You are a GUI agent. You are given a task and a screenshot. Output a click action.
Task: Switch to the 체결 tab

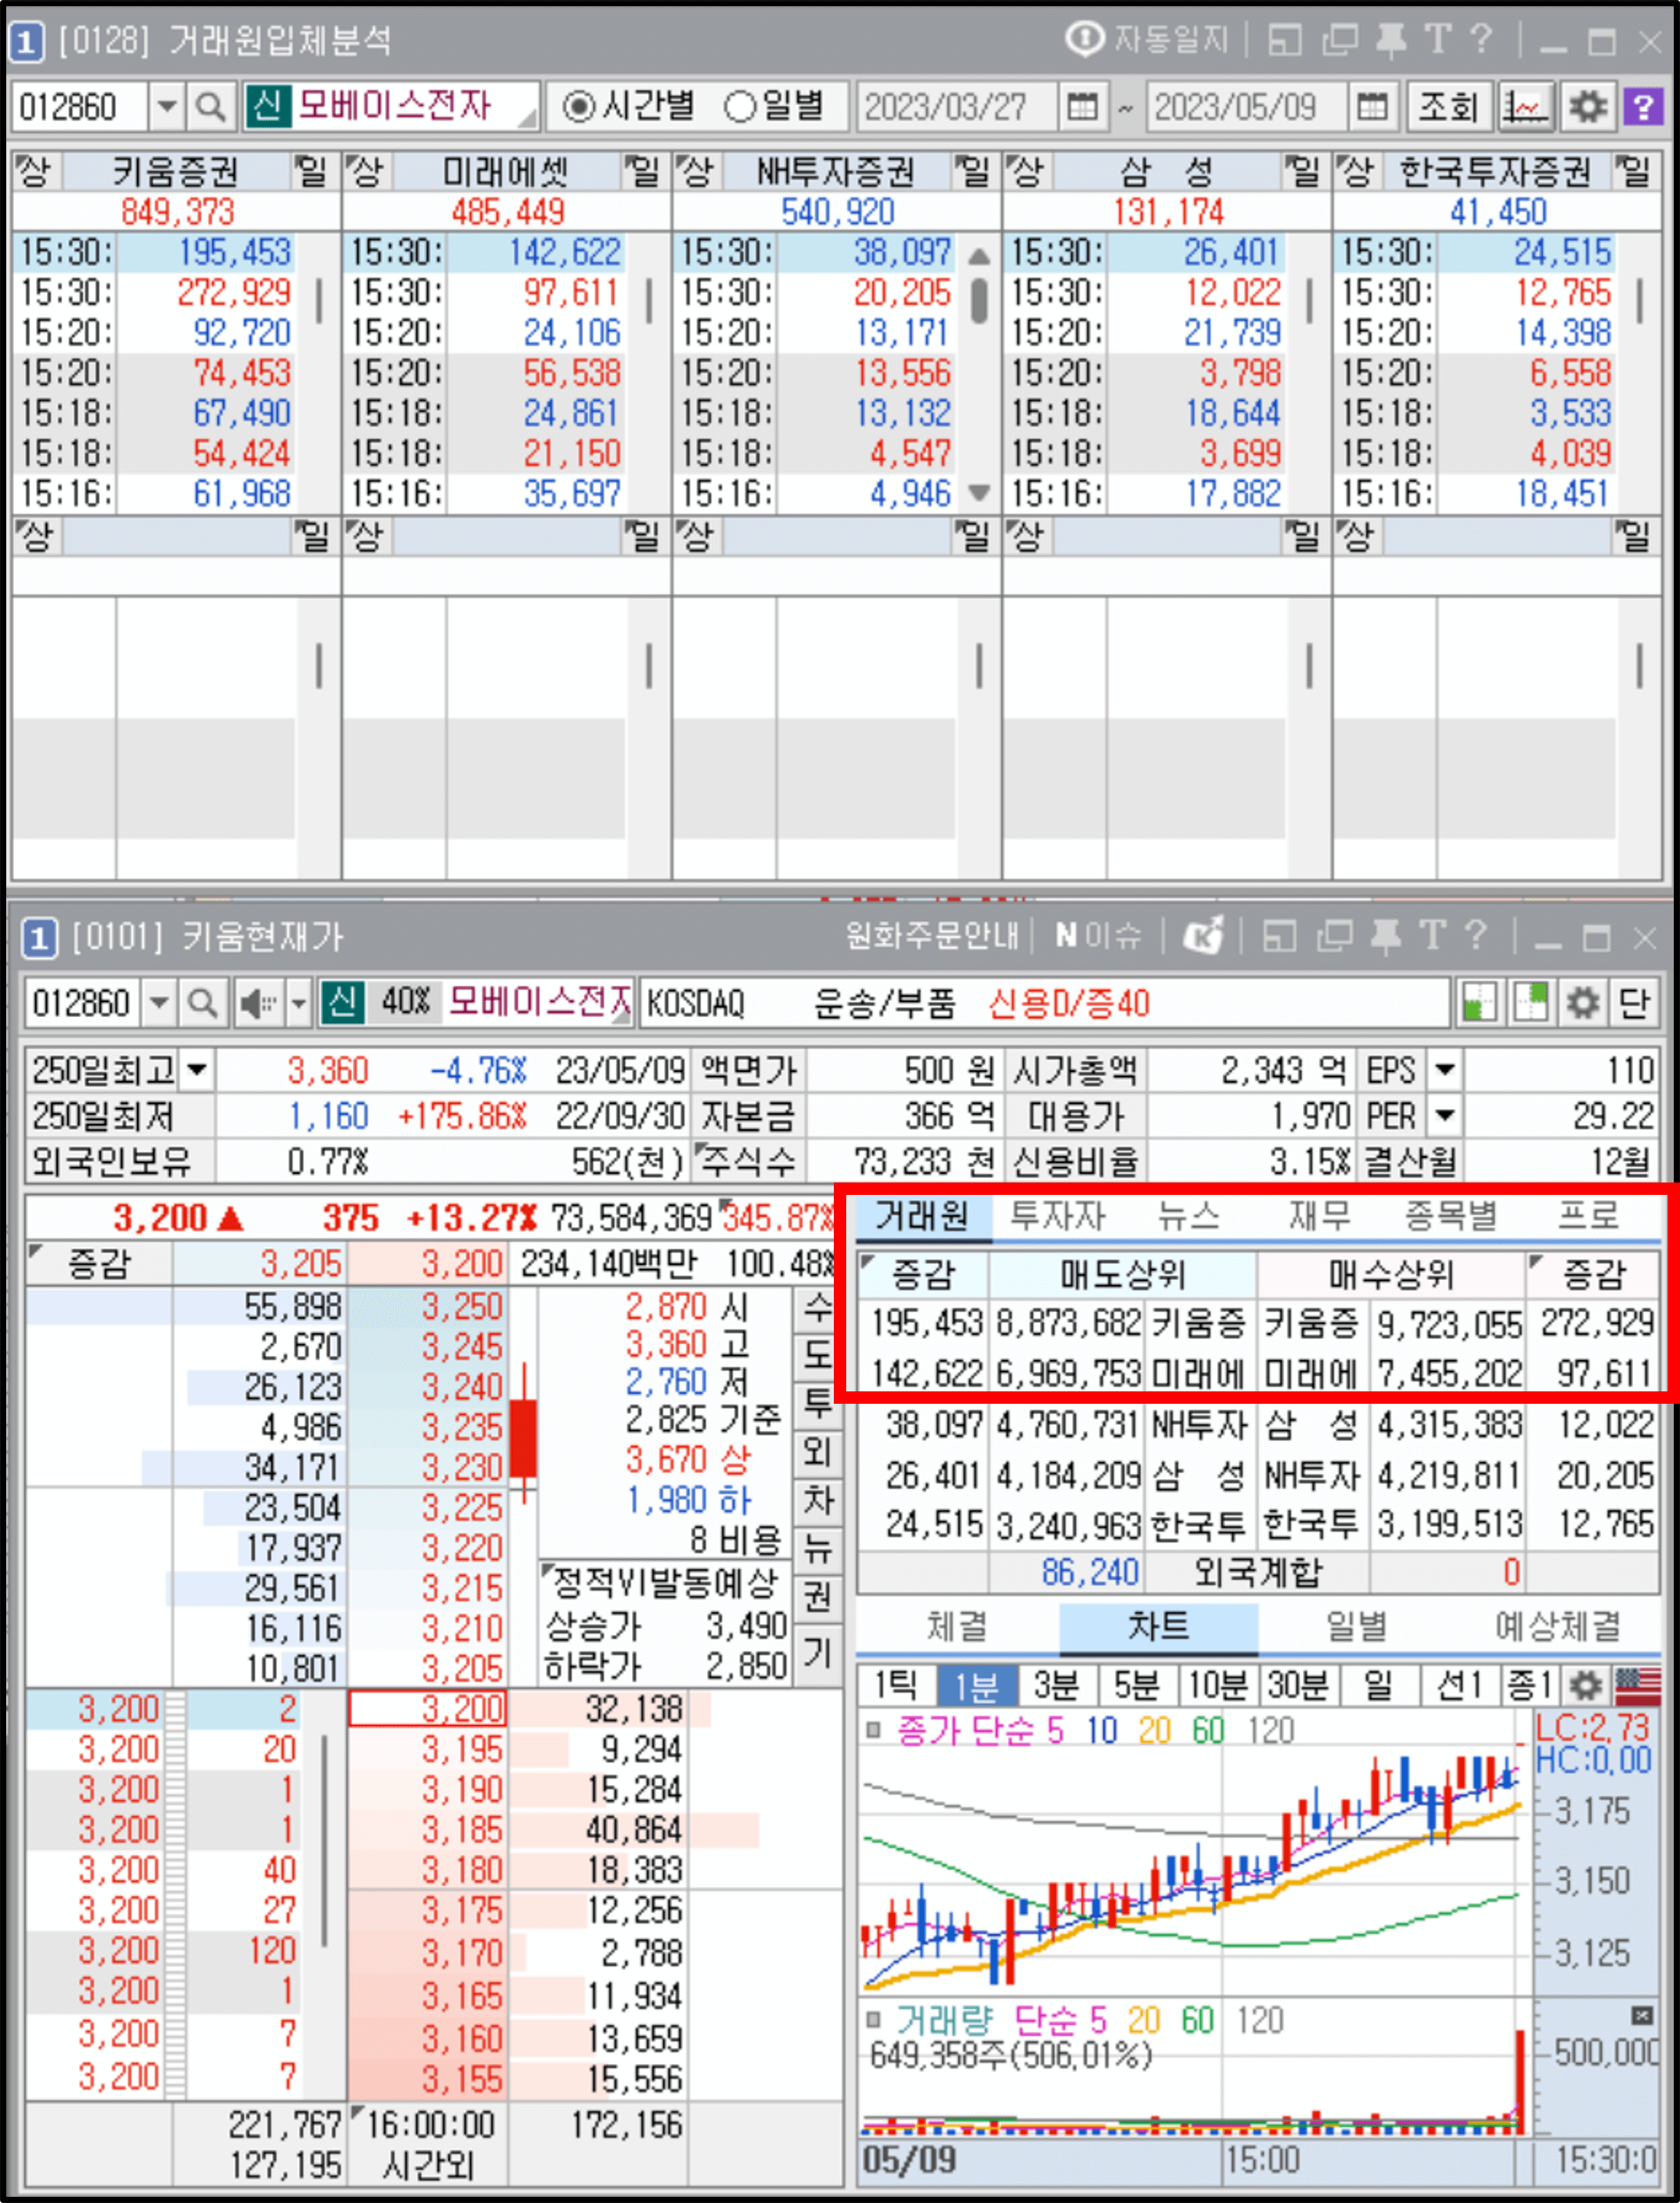[957, 1628]
